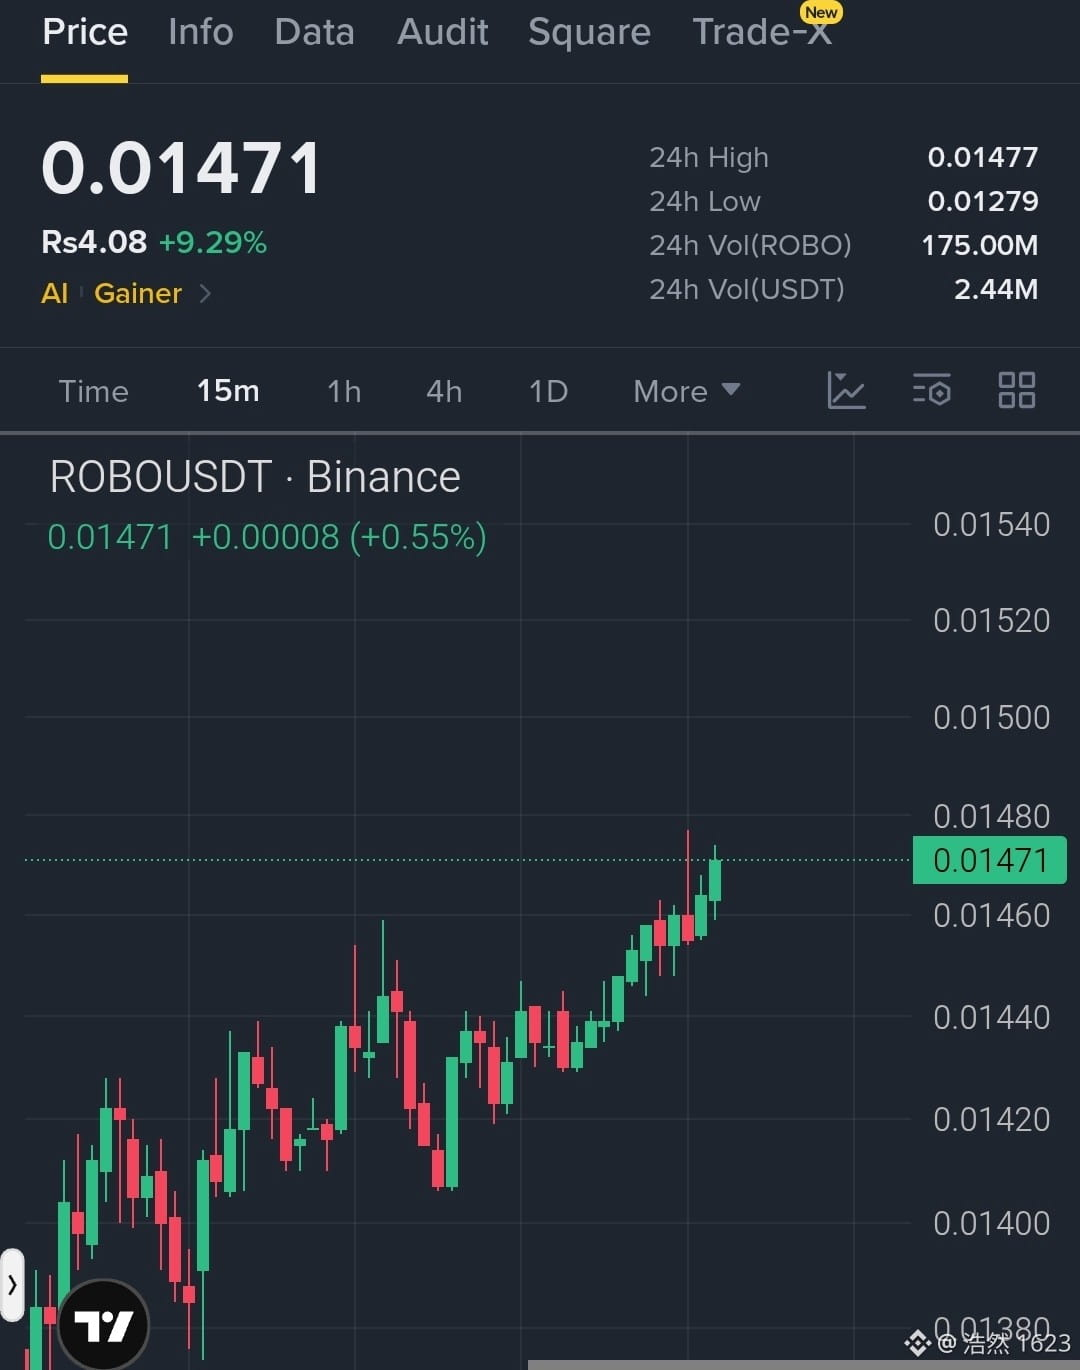Open the Trade-X tab
Screen dimensions: 1080x1370
point(762,32)
